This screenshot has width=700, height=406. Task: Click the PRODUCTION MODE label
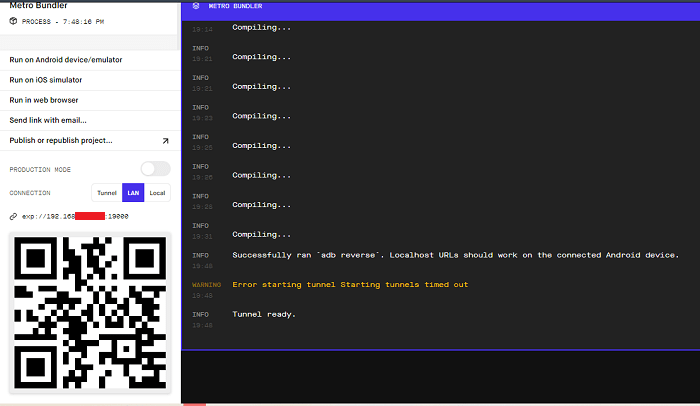click(40, 170)
